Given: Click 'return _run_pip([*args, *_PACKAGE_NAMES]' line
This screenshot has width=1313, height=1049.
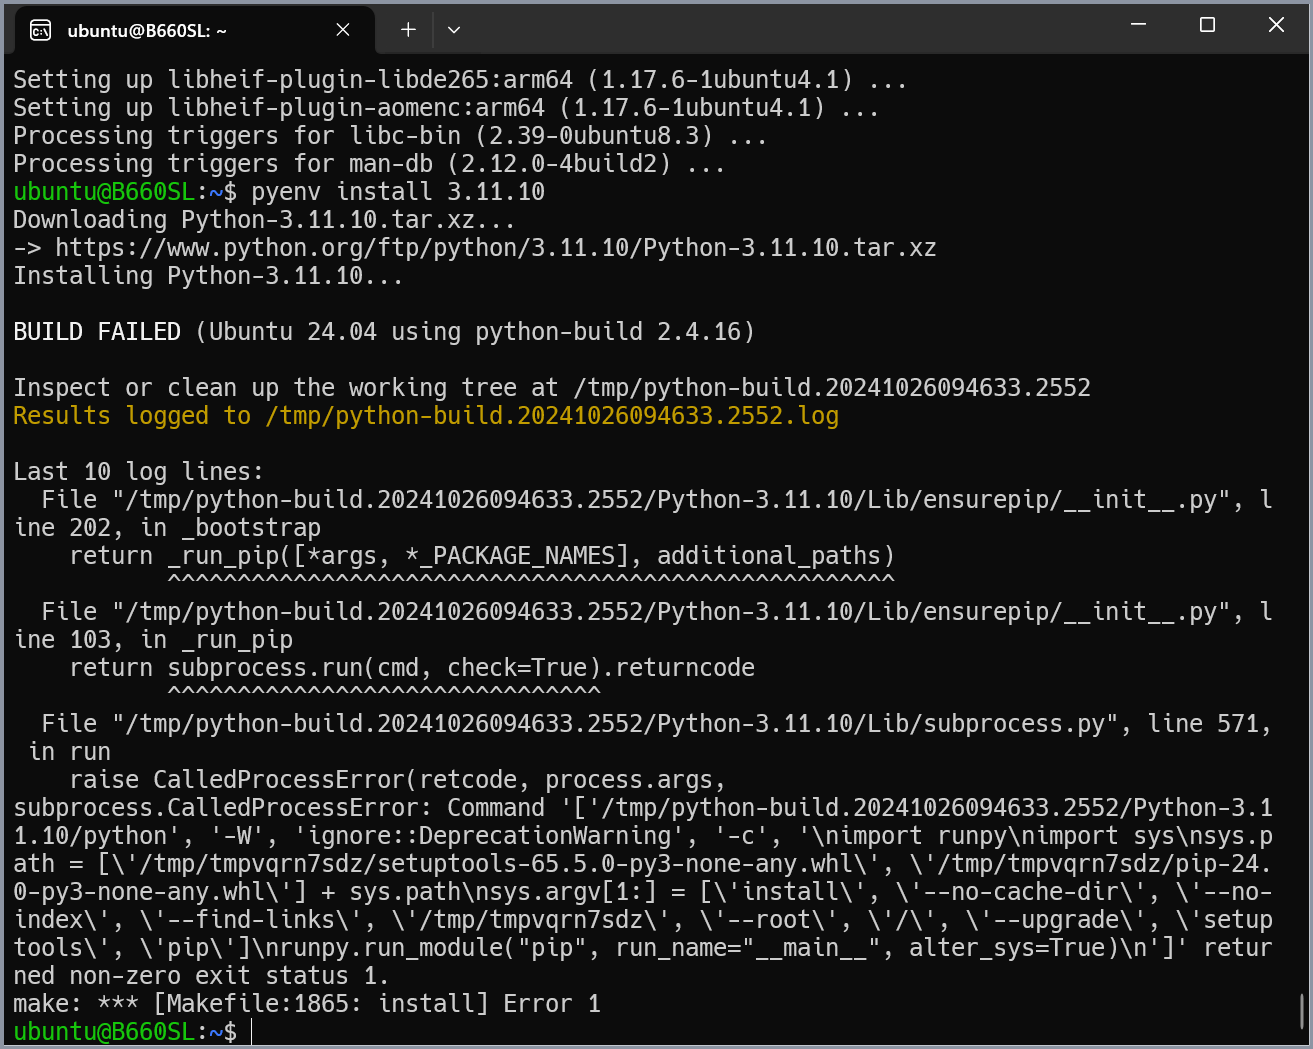Looking at the screenshot, I should tap(482, 556).
